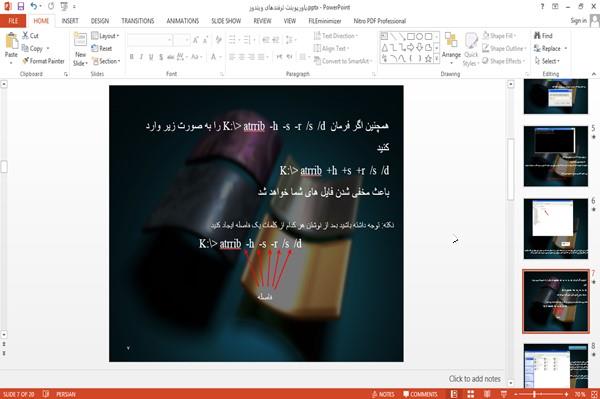The height and width of the screenshot is (399, 600).
Task: Click Sign in link
Action: pyautogui.click(x=578, y=21)
